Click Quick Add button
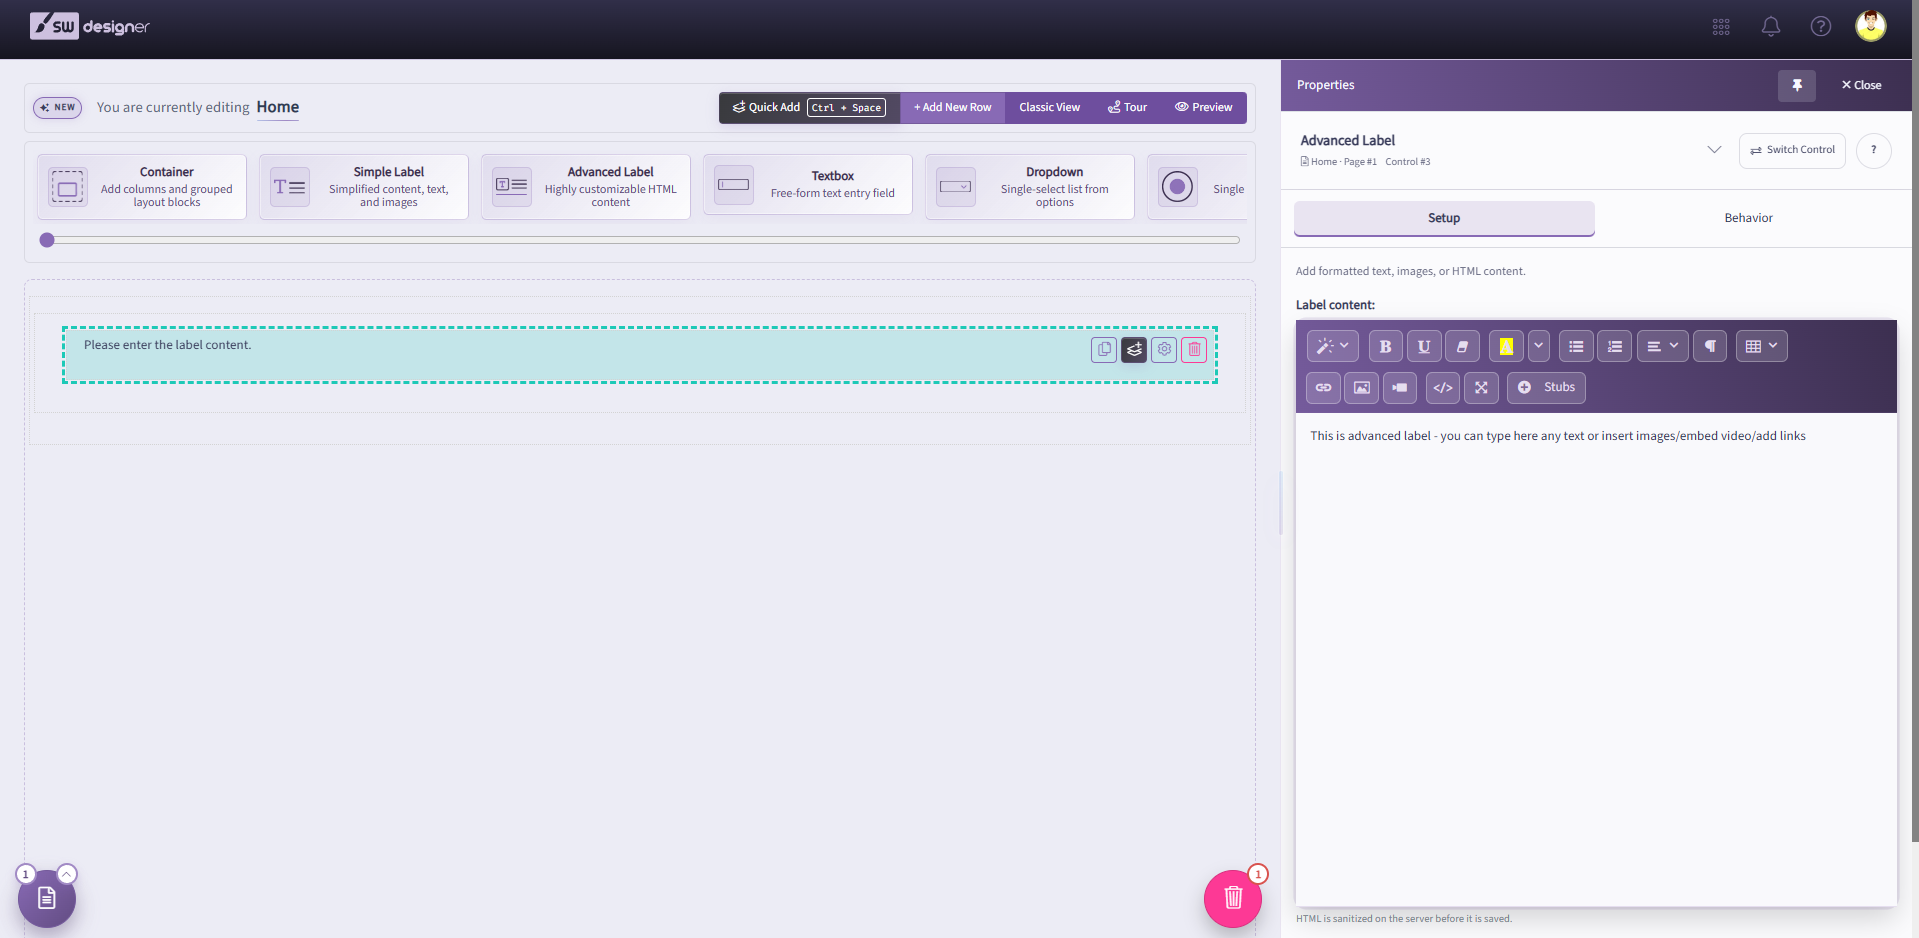 [809, 108]
